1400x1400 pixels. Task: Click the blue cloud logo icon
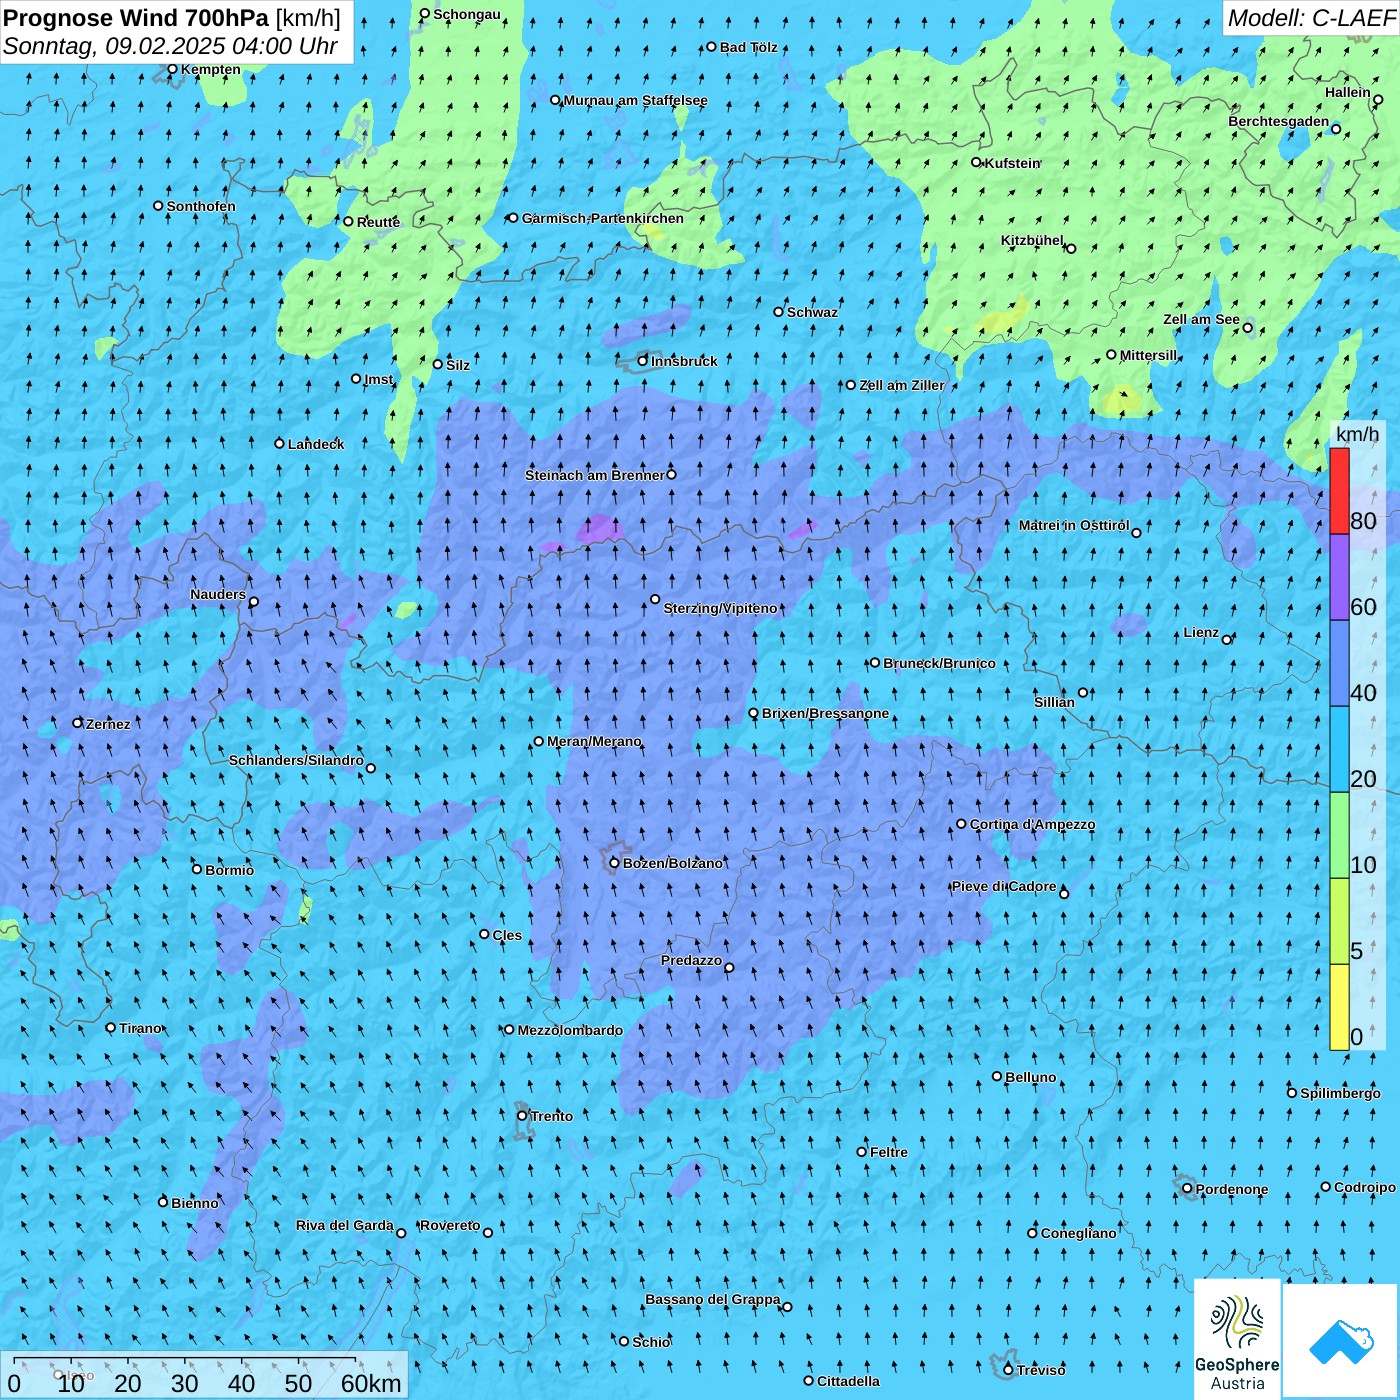1341,1342
